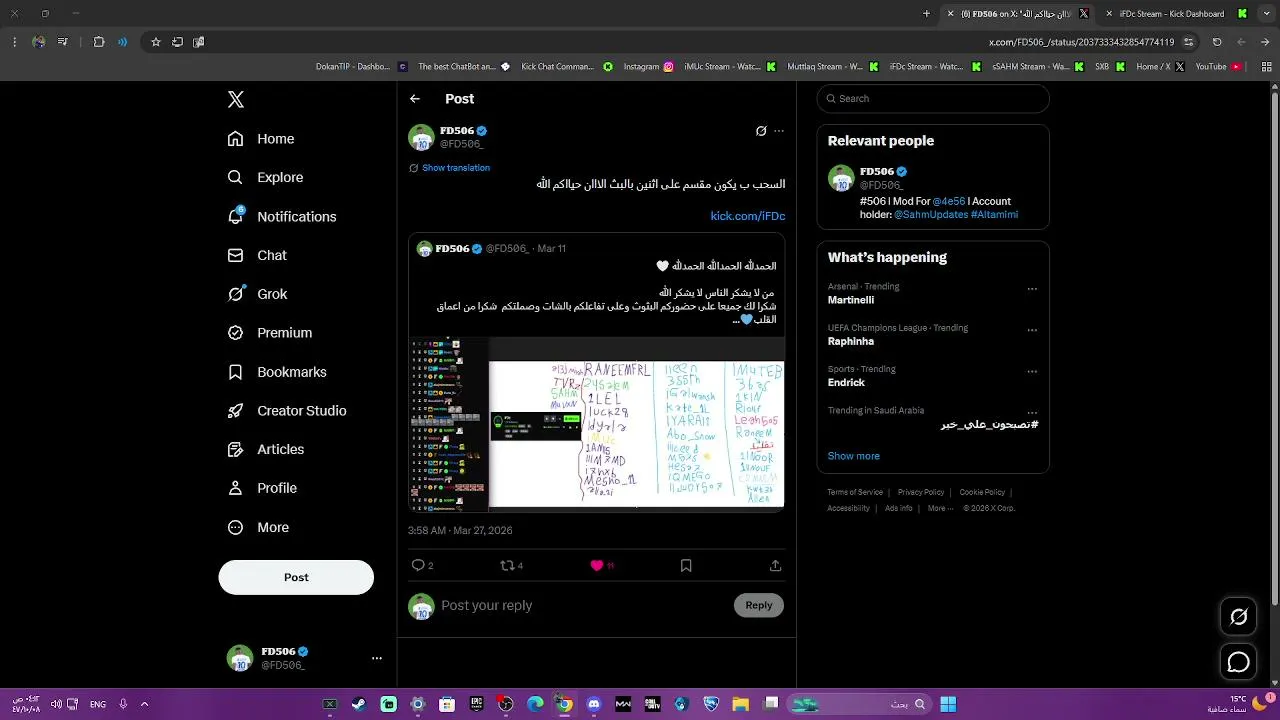Click Show translation
This screenshot has width=1280, height=720.
(x=456, y=168)
